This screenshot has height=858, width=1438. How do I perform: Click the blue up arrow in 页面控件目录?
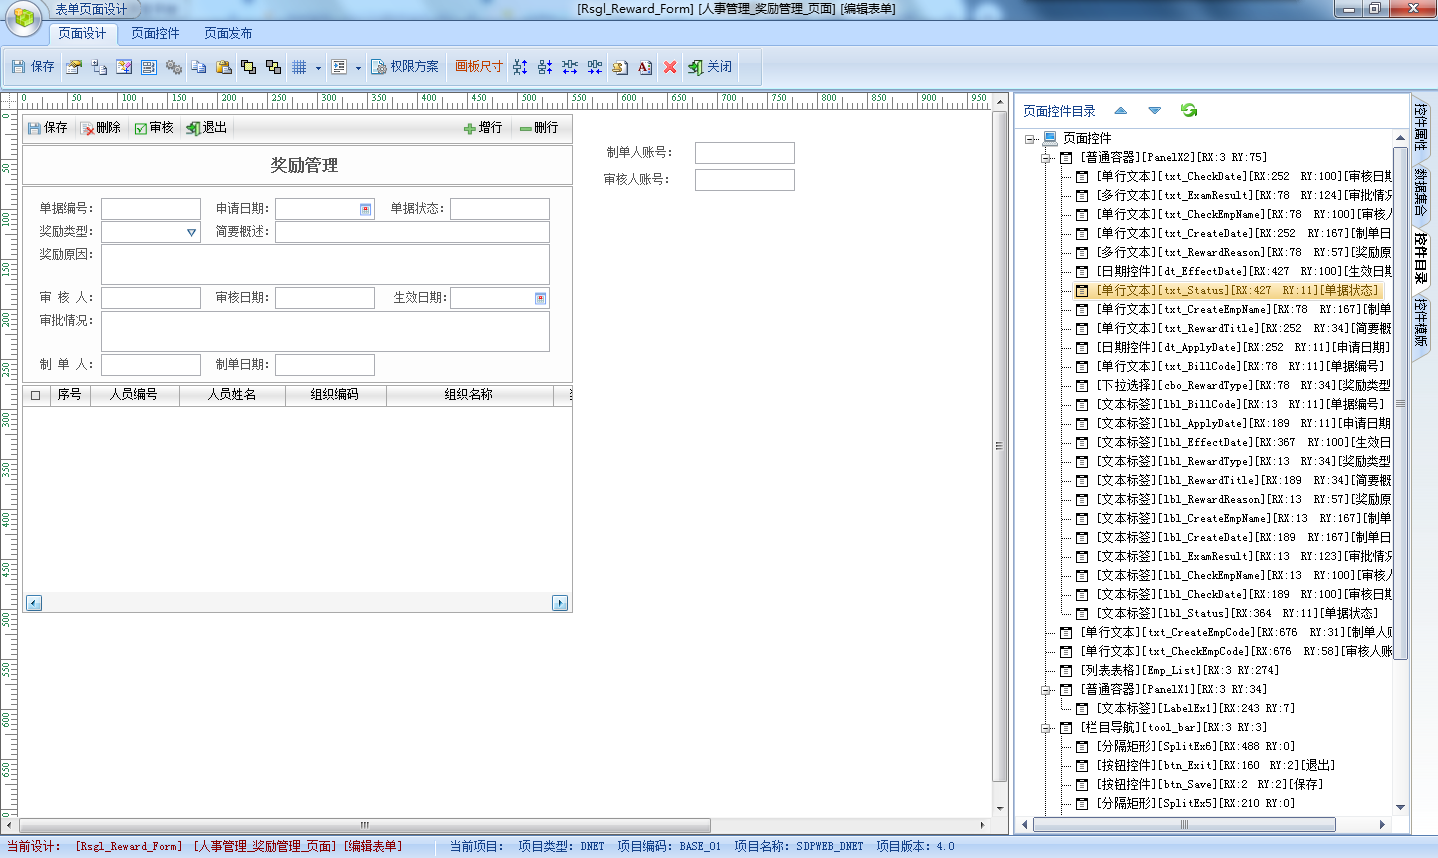(x=1121, y=111)
